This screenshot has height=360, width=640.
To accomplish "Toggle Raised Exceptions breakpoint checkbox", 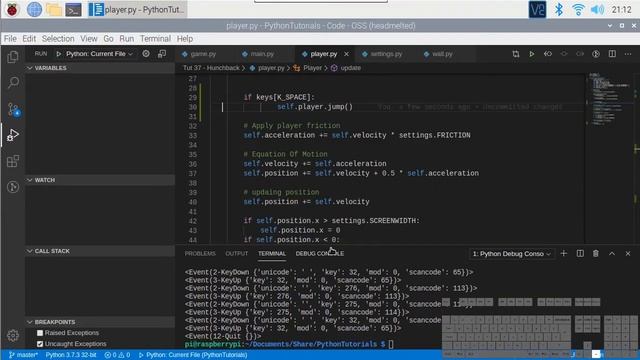I will 40,333.
